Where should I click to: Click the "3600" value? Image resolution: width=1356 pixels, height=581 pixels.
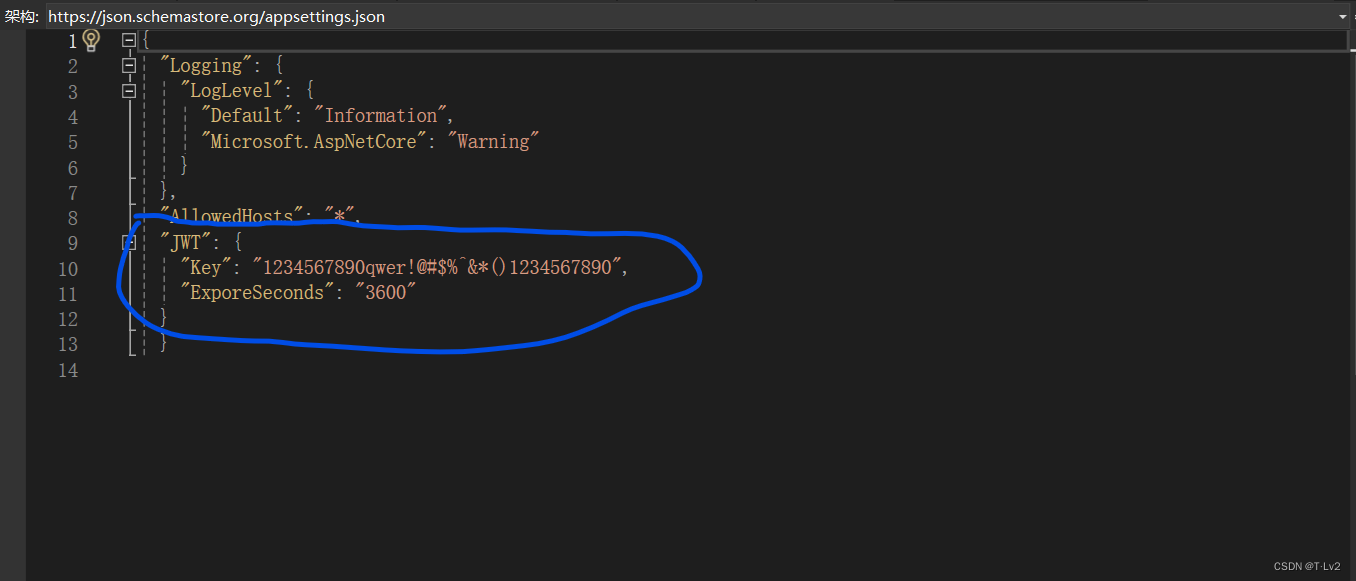click(386, 293)
